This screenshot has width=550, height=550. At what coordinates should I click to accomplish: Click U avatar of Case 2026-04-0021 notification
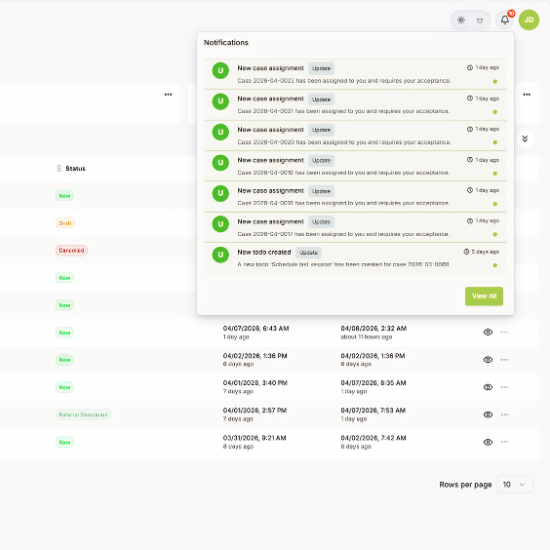pyautogui.click(x=220, y=101)
